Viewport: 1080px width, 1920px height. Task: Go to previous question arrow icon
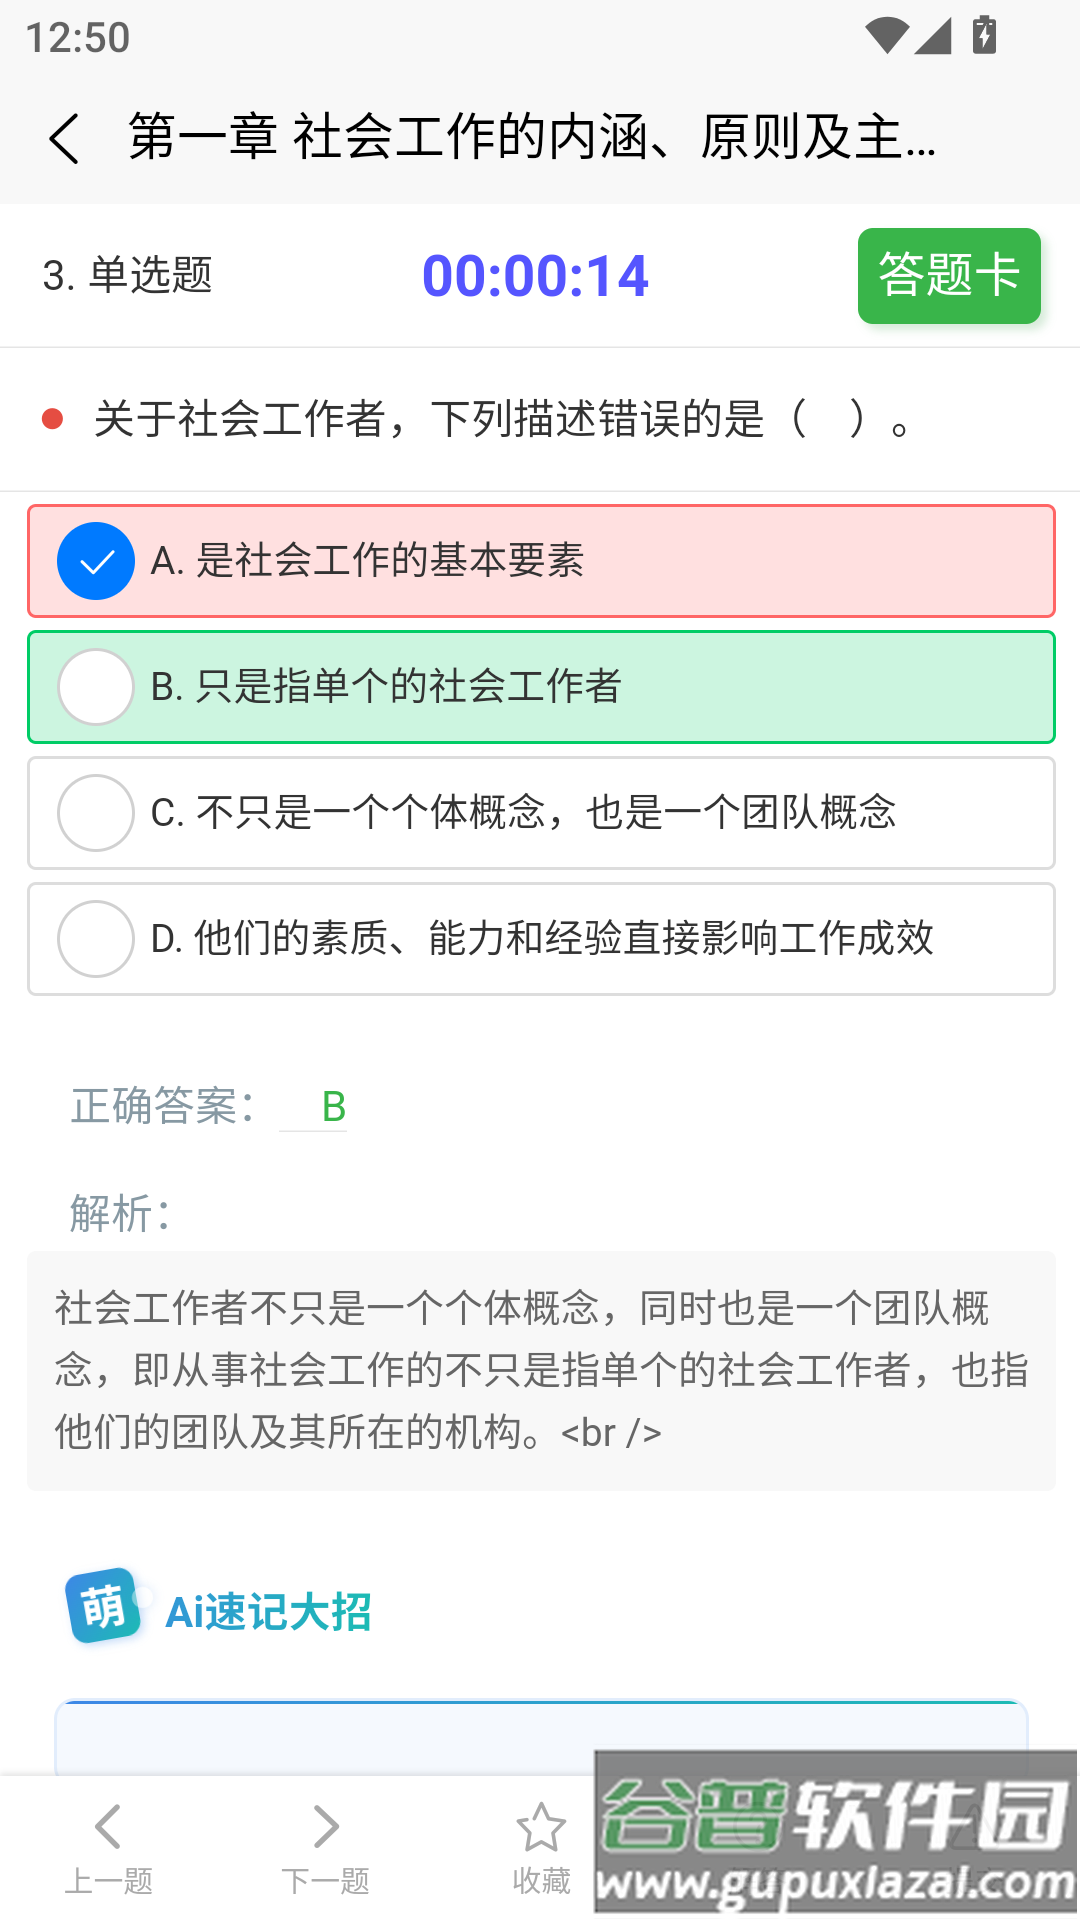[x=108, y=1826]
